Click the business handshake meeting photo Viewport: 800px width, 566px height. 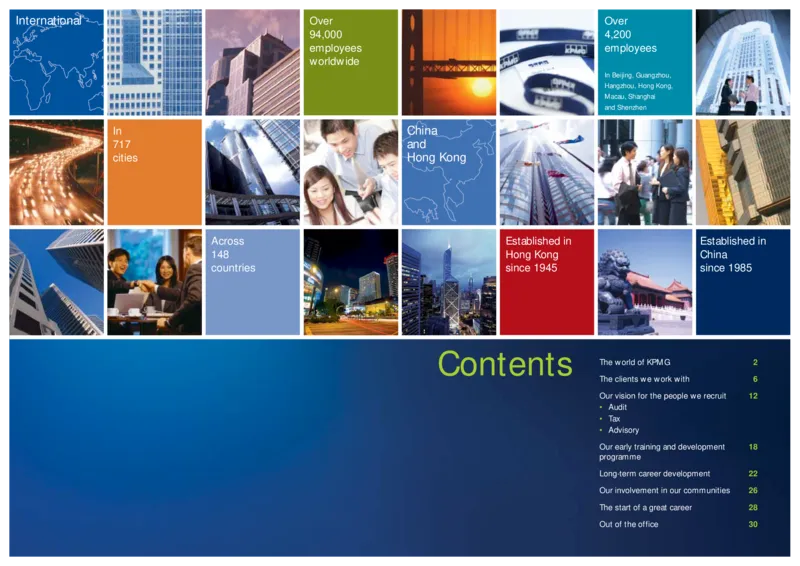coord(154,282)
